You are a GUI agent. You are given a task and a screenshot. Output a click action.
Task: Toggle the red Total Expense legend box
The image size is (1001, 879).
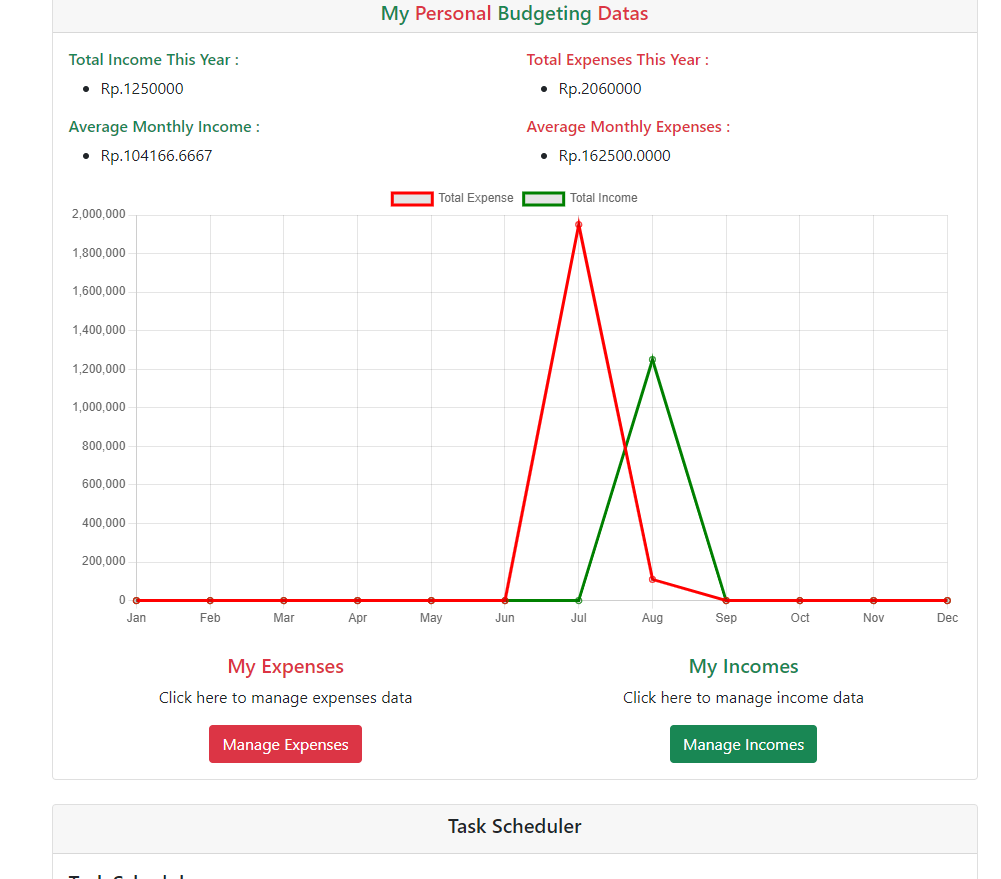[x=412, y=198]
